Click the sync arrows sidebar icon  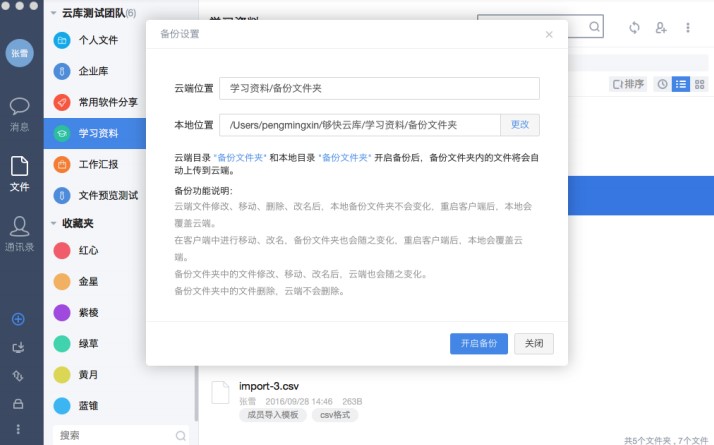(18, 376)
